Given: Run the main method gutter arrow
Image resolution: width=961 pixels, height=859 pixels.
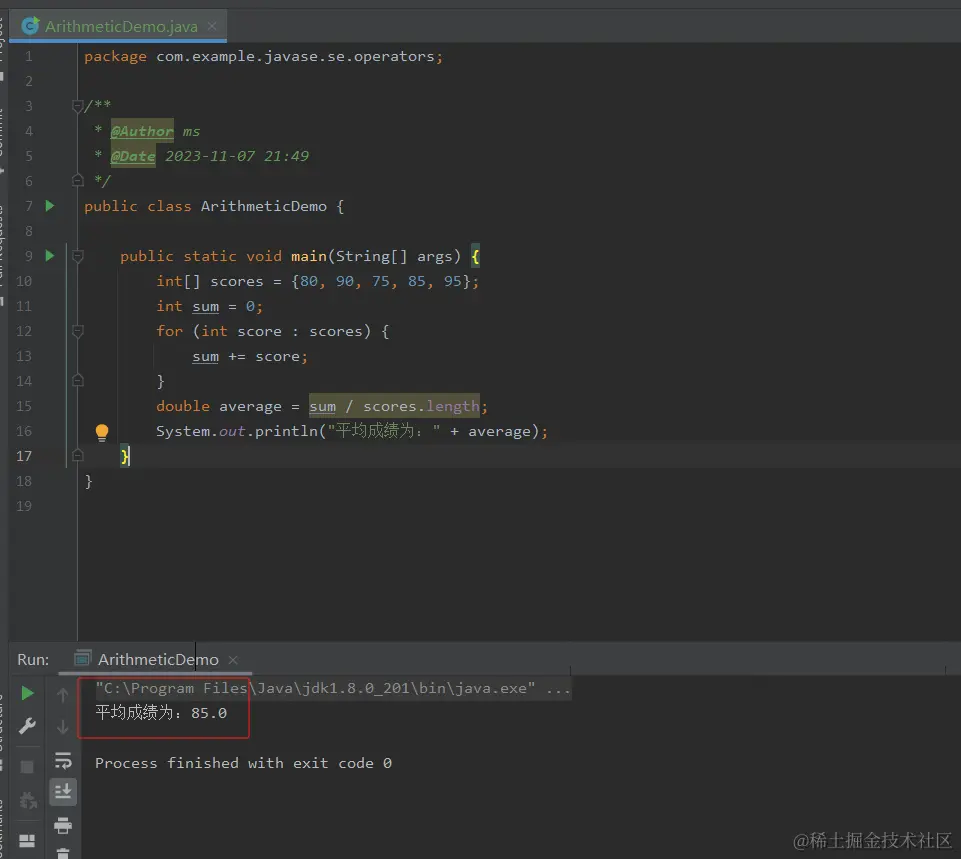Looking at the screenshot, I should coord(50,255).
